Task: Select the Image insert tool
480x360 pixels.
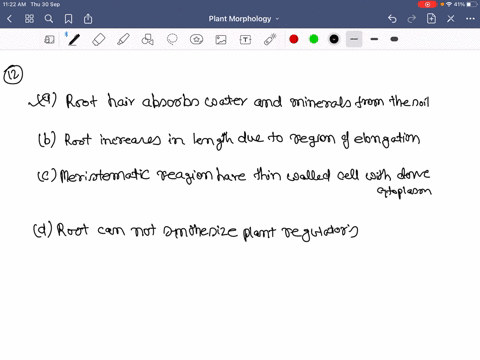Action: coord(221,40)
